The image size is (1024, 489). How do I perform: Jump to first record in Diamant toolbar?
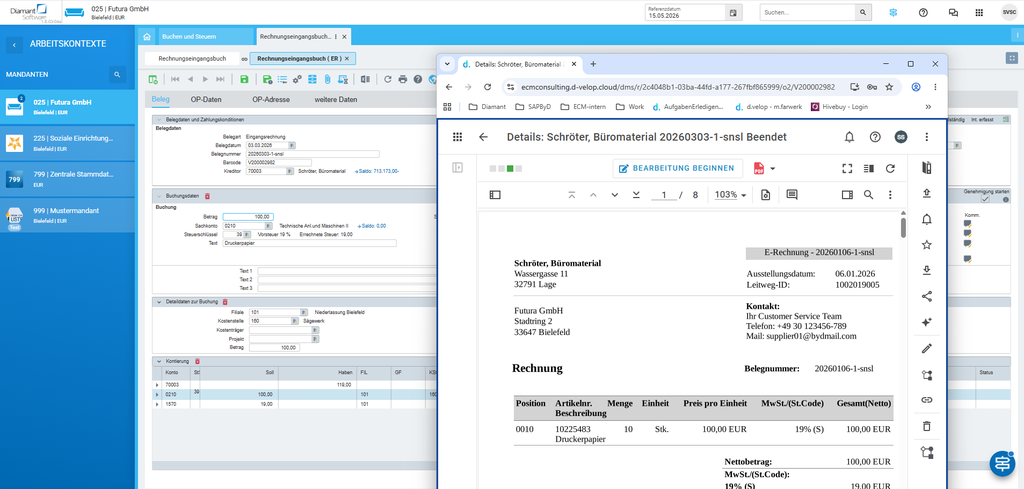(175, 79)
